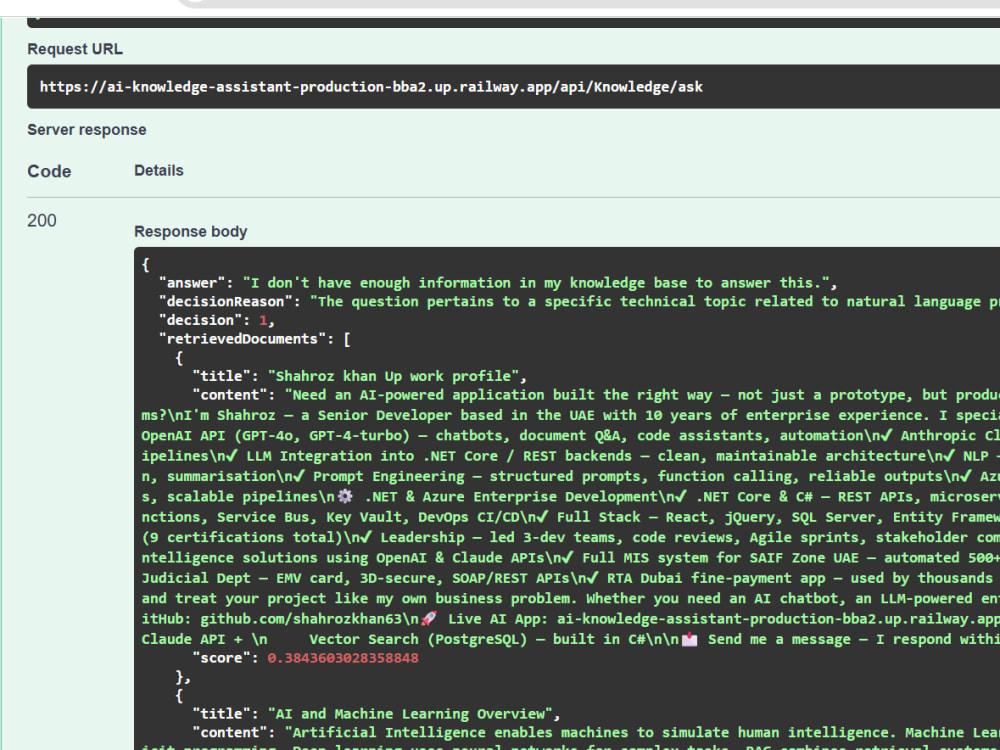Click the mailbox emoji before "Send me a message"
1000x750 pixels.
coord(689,639)
